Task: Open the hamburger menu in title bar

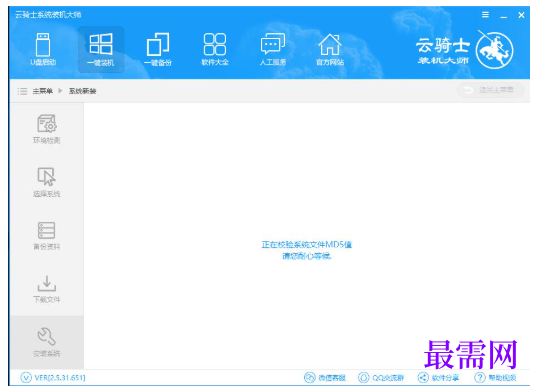Action: pyautogui.click(x=485, y=15)
